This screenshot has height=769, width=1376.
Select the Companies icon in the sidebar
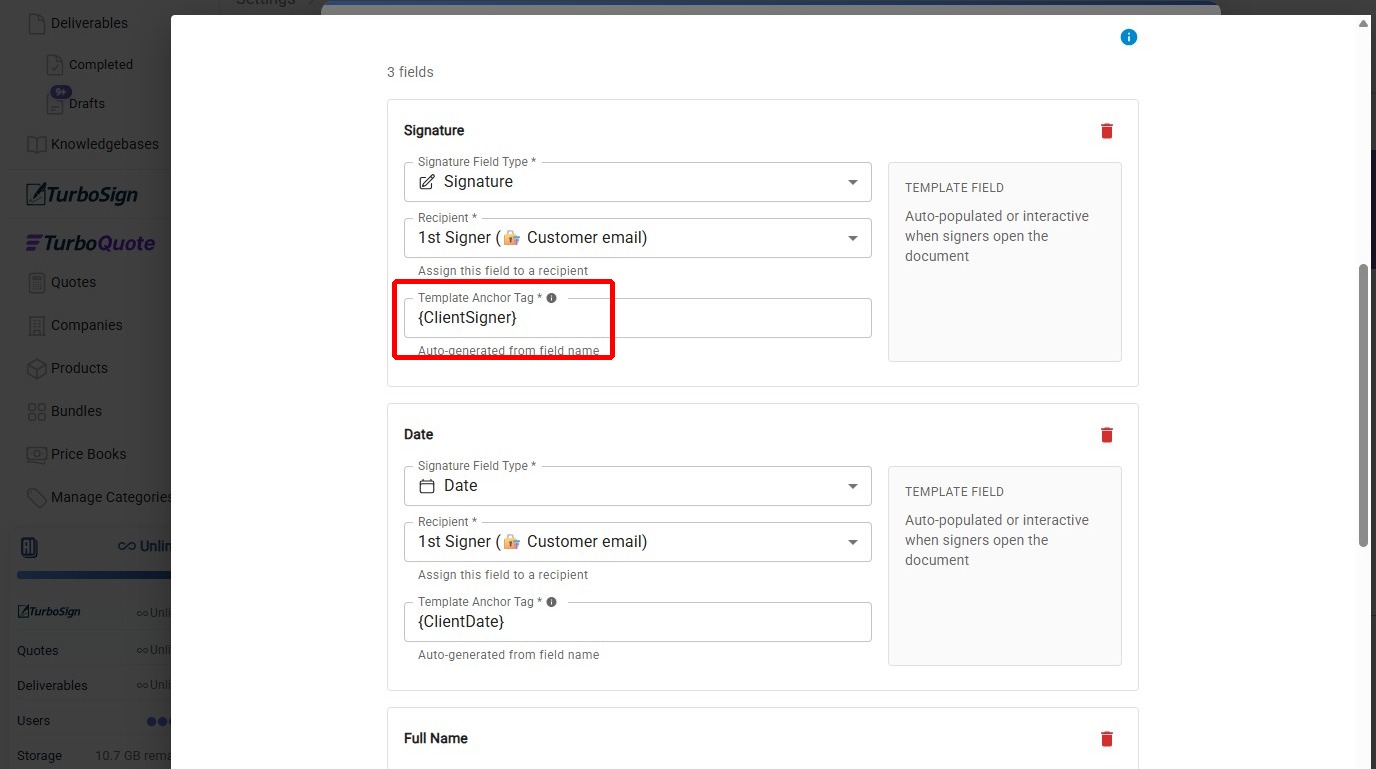[34, 325]
